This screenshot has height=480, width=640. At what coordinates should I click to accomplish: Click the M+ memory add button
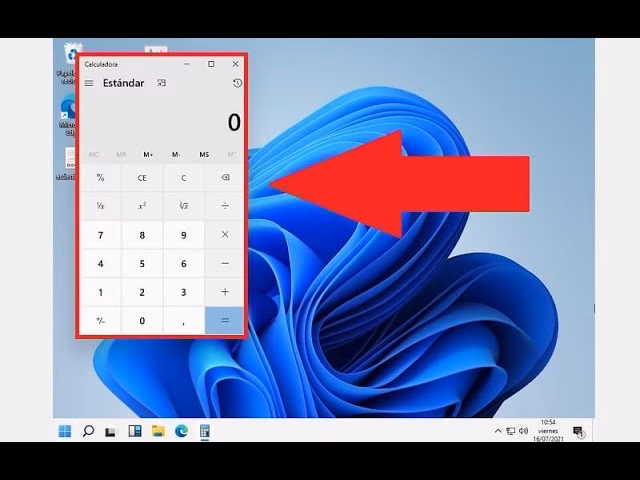point(148,154)
